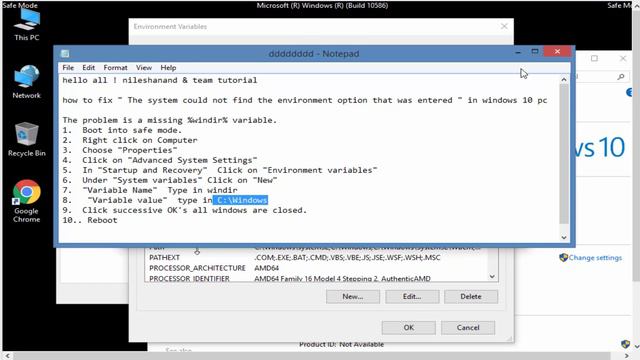Click Notepad vertical scrollbar down arrow
Screen dimensions: 640x360
point(564,238)
